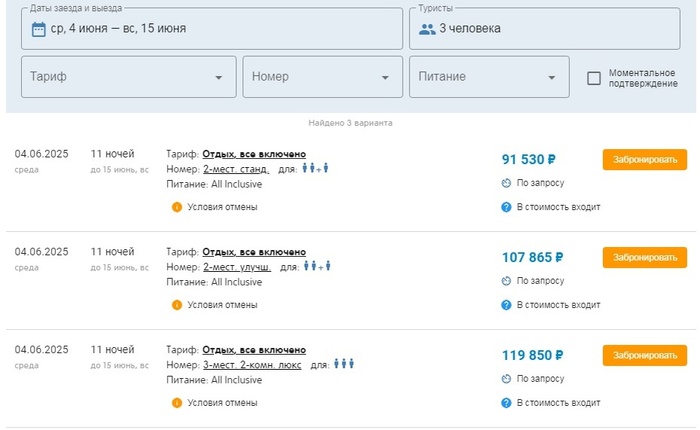This screenshot has width=700, height=430.
Task: Click the blue question icon in the 107 865 ₽ row
Action: (506, 305)
